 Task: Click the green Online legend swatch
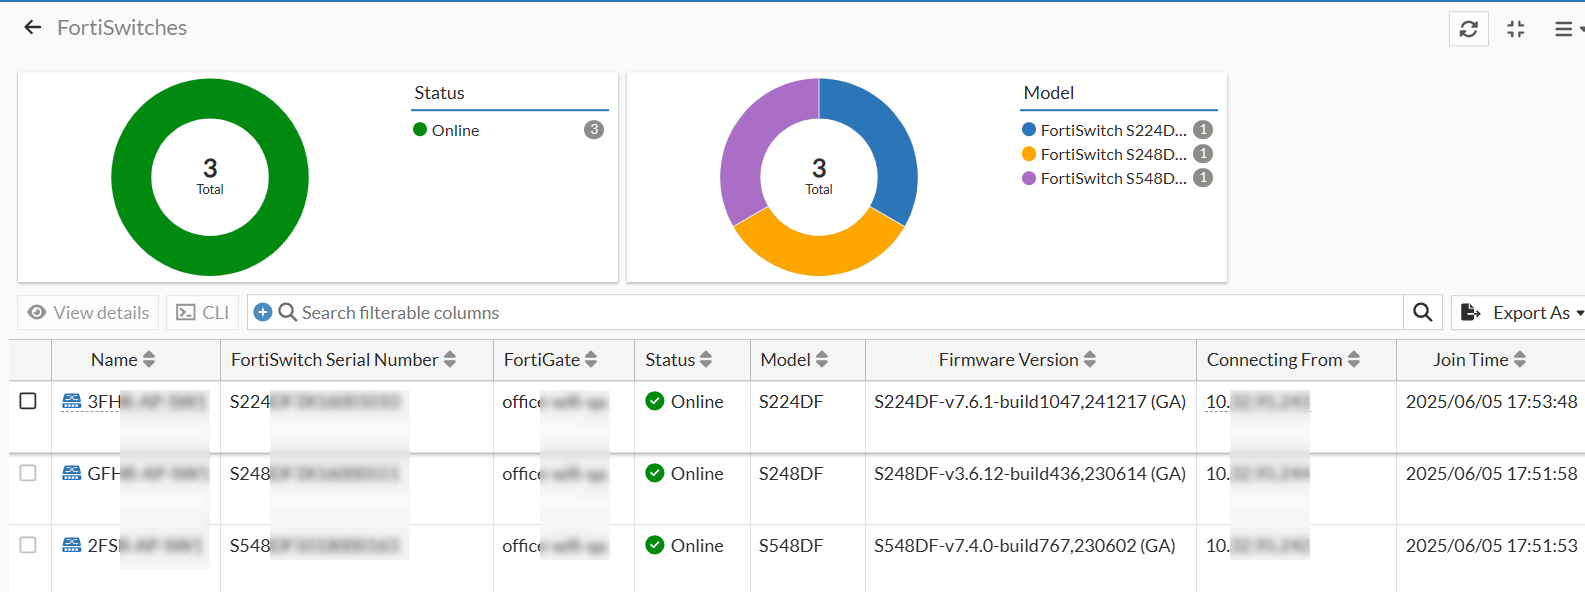point(420,130)
